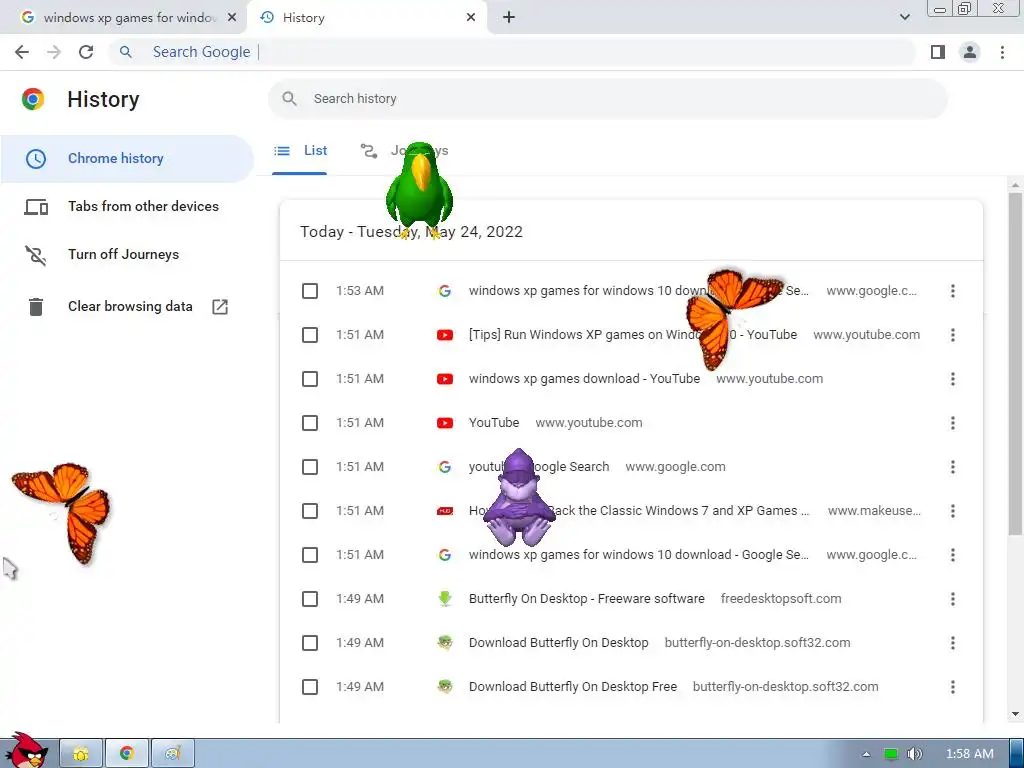Open windows xp games download - YouTube link
The height and width of the screenshot is (768, 1024).
pos(584,379)
